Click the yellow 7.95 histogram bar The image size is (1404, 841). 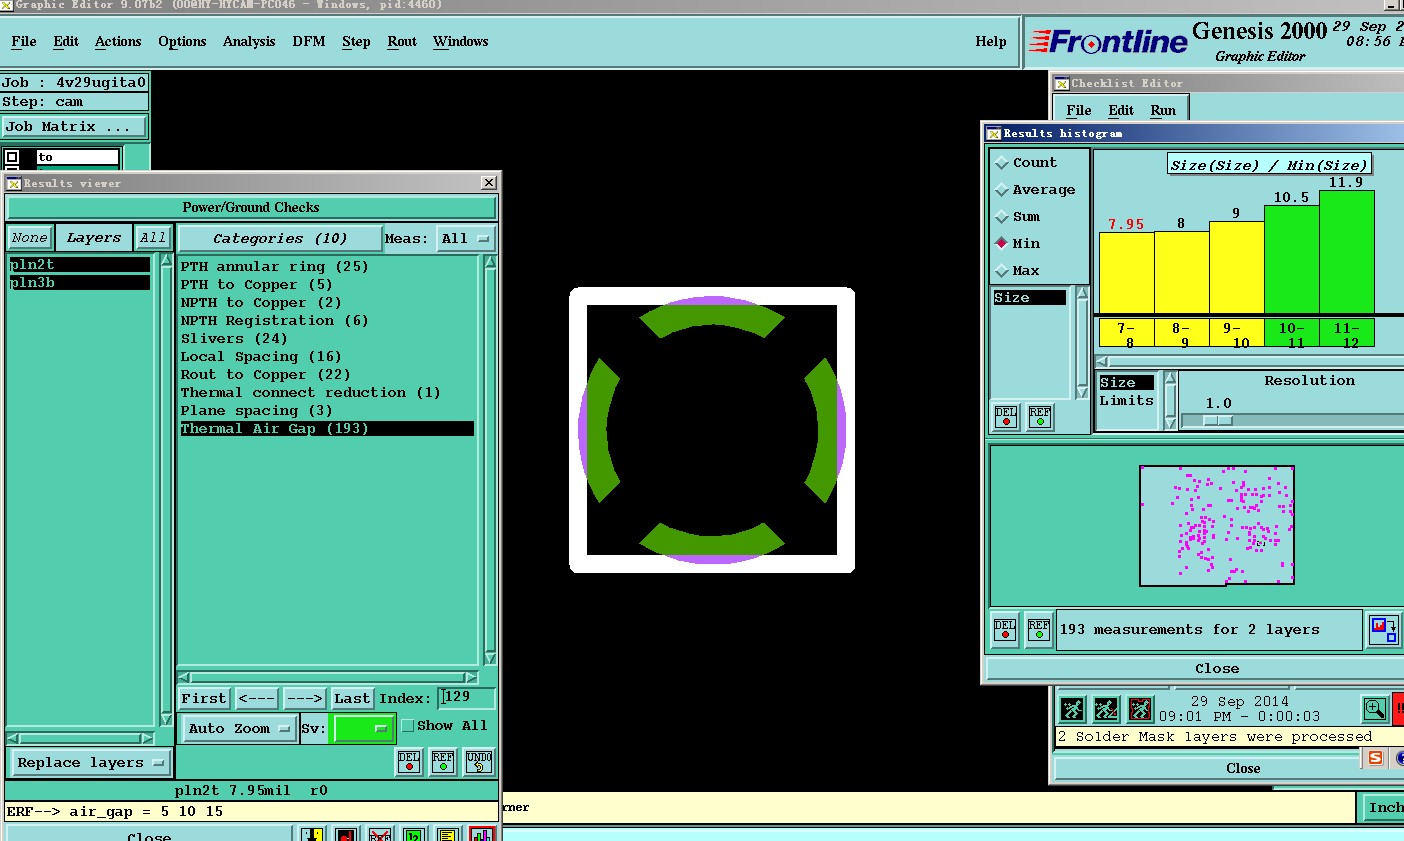pos(1126,273)
